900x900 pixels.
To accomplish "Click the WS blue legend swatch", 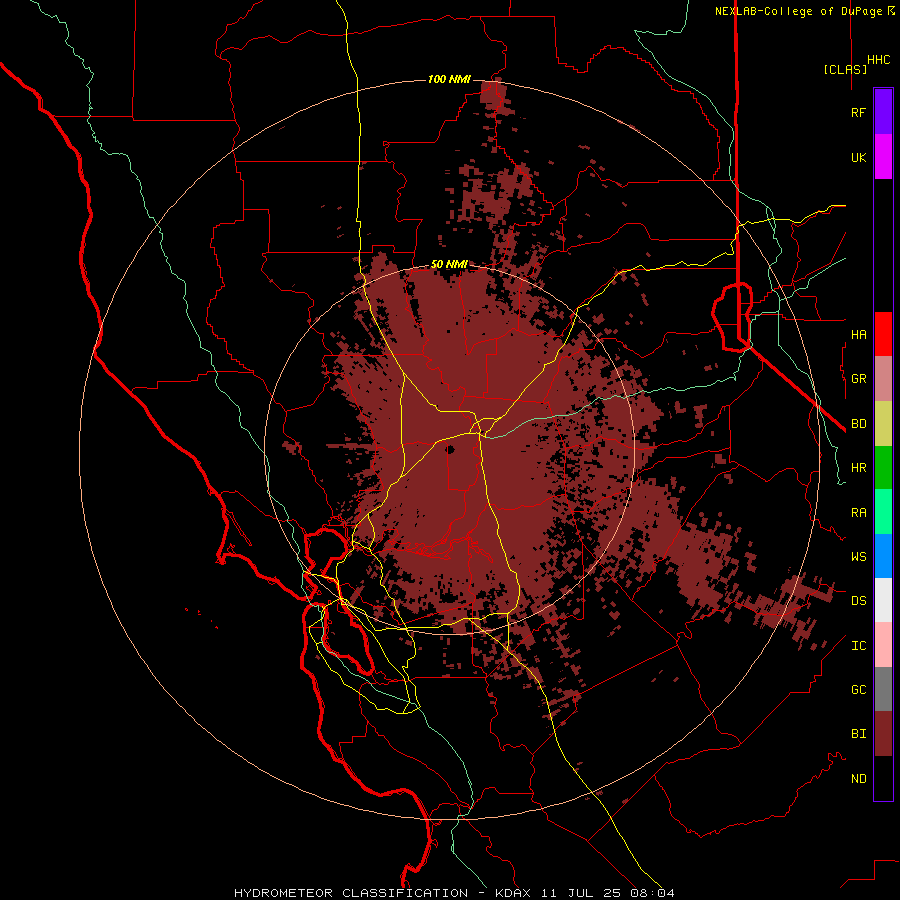I will [x=883, y=556].
